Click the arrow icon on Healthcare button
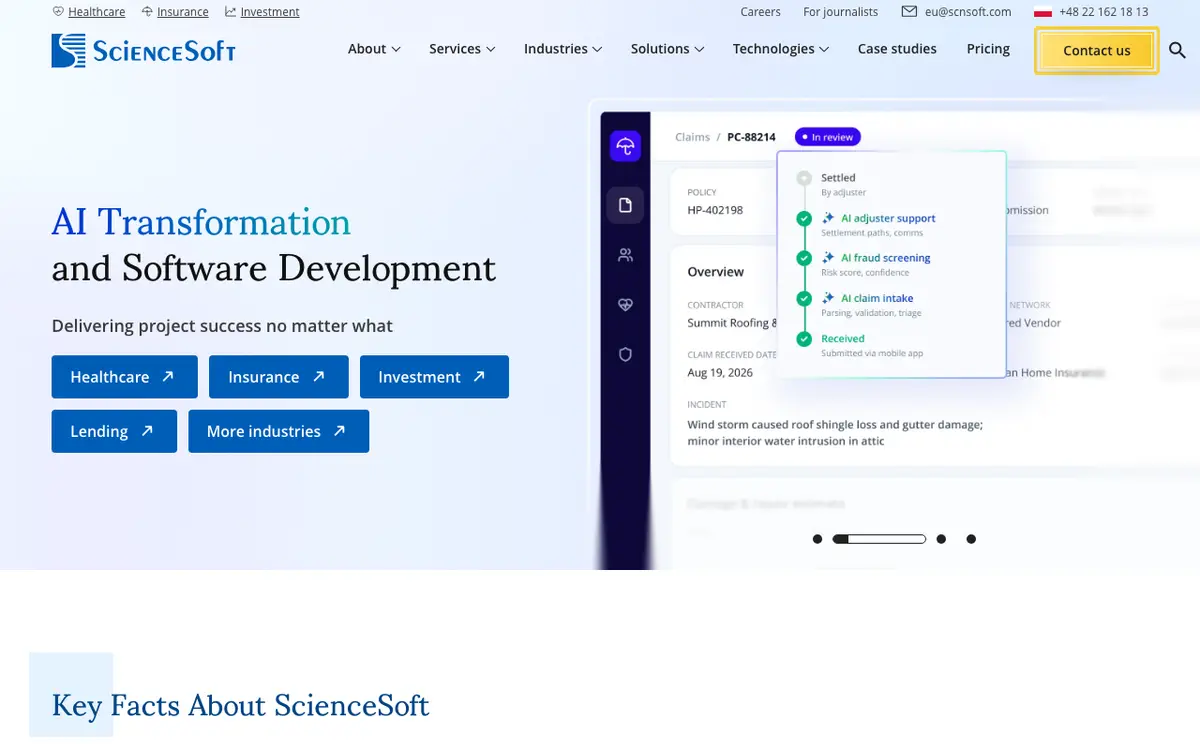The image size is (1200, 750). (x=168, y=376)
